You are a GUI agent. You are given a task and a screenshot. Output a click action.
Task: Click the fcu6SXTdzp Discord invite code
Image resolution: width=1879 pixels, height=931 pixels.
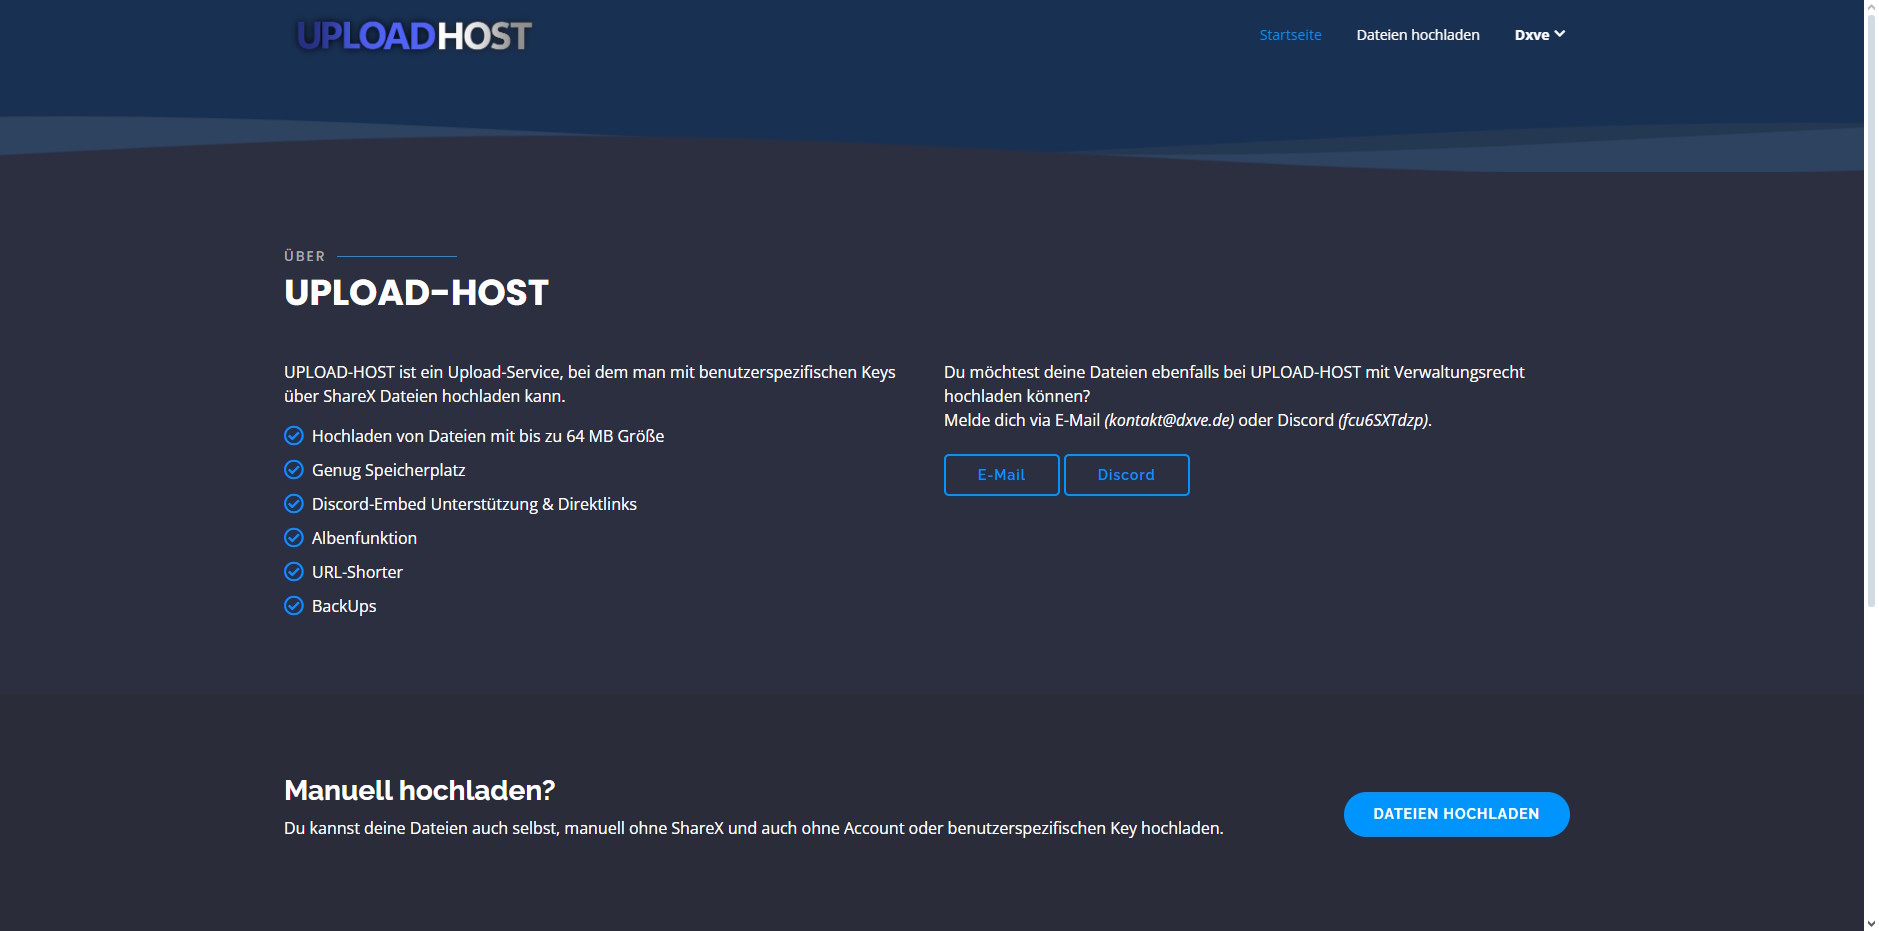[1384, 421]
